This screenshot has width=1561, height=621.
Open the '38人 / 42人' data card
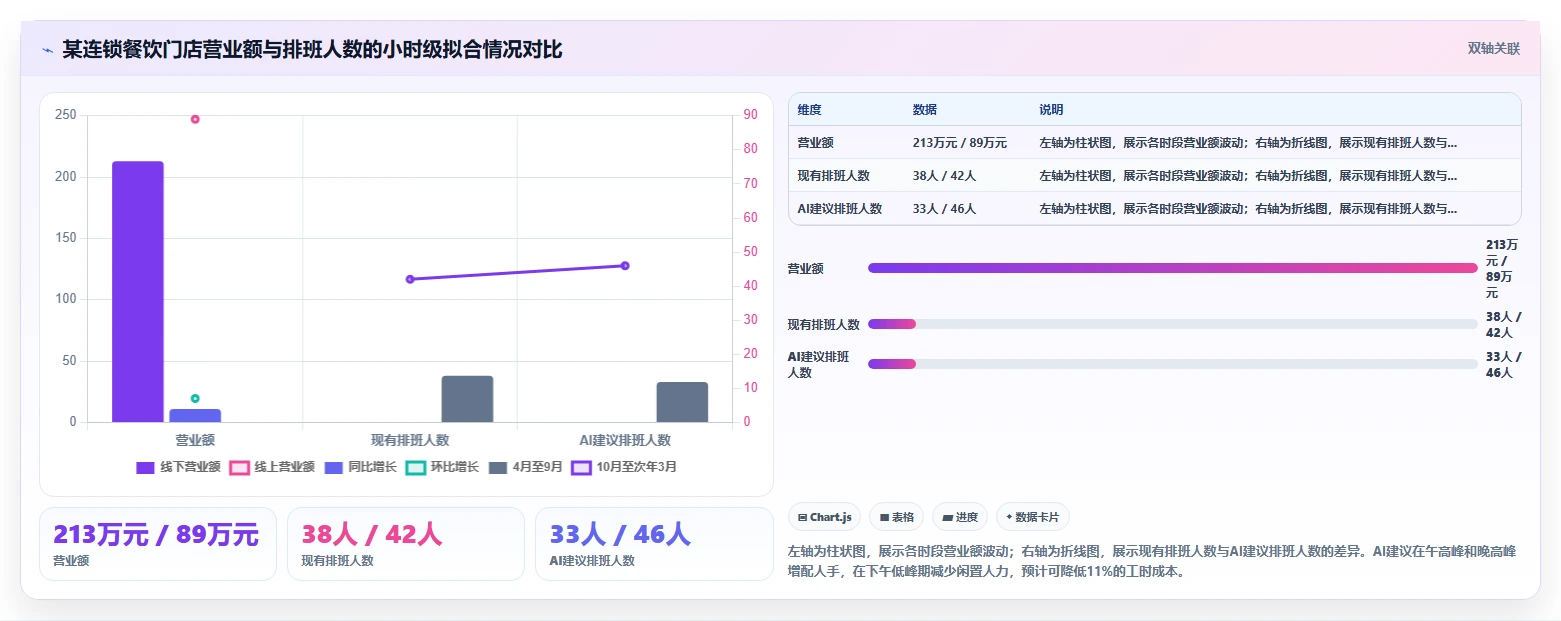[x=406, y=544]
